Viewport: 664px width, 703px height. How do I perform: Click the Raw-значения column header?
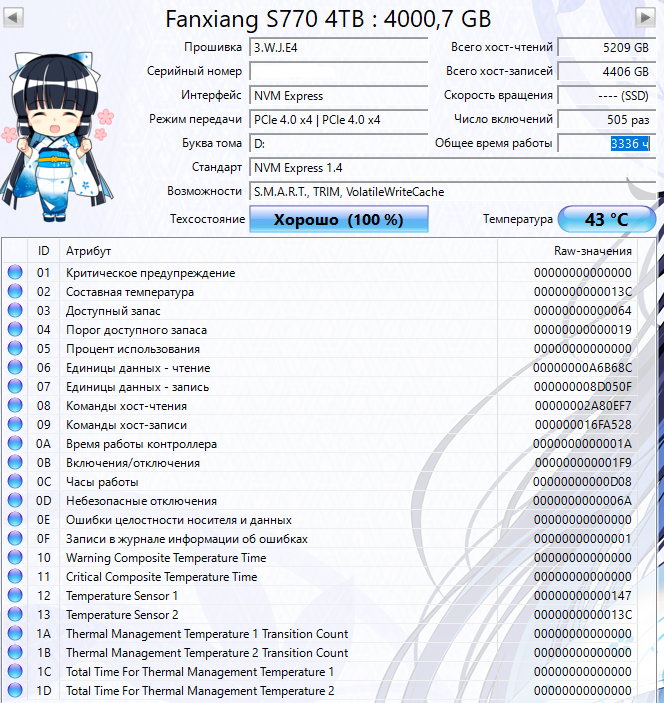coord(567,251)
